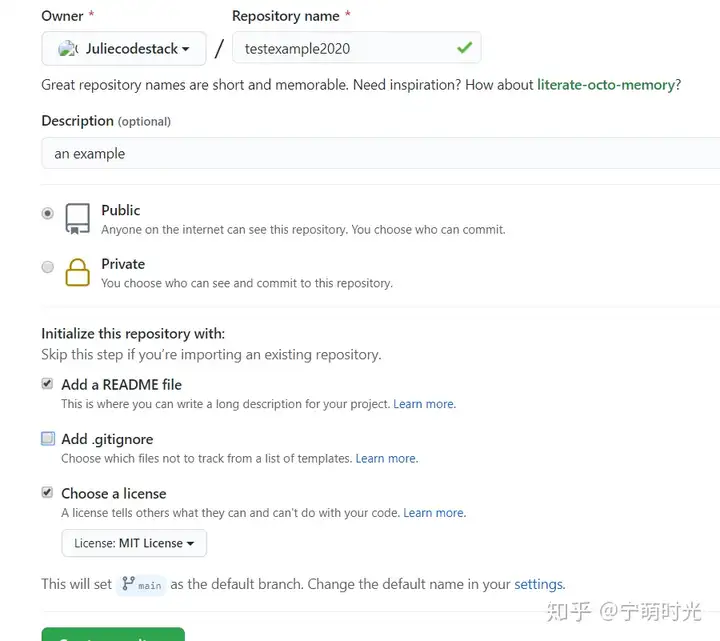
Task: Click the main branch icon label
Action: 141,585
